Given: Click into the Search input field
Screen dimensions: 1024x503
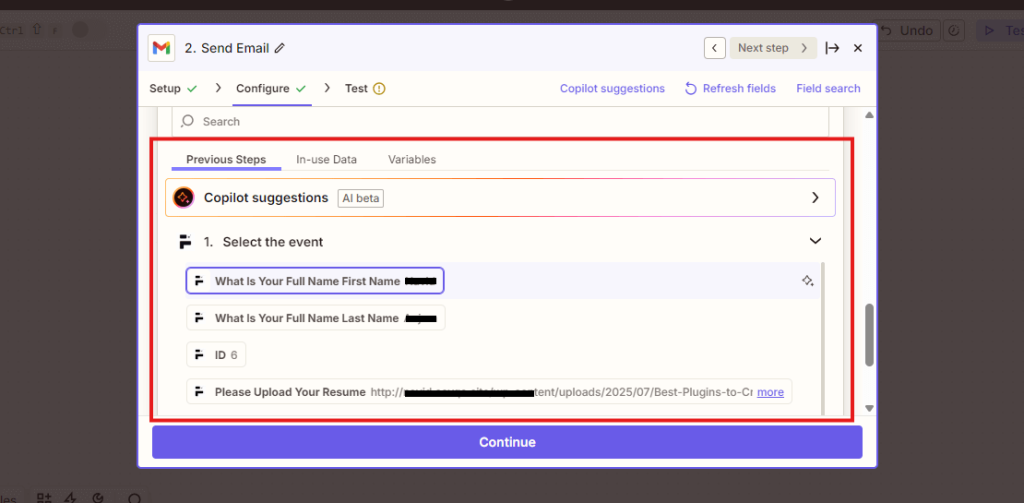Looking at the screenshot, I should [500, 122].
